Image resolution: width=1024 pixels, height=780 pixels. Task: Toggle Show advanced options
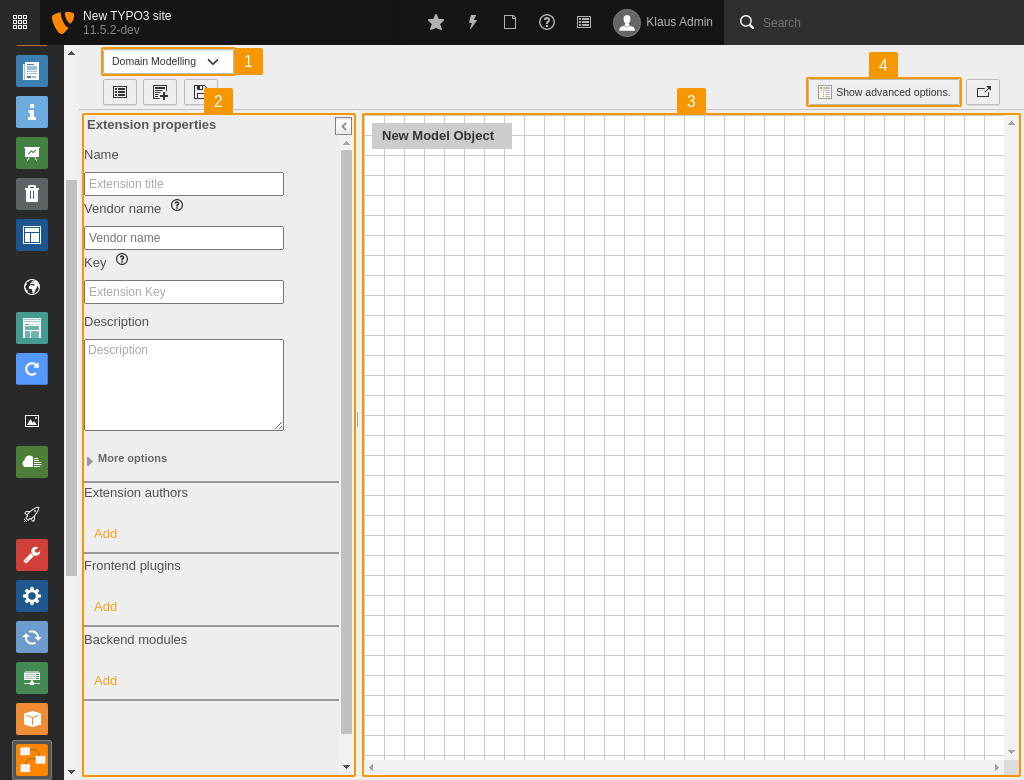click(x=883, y=91)
